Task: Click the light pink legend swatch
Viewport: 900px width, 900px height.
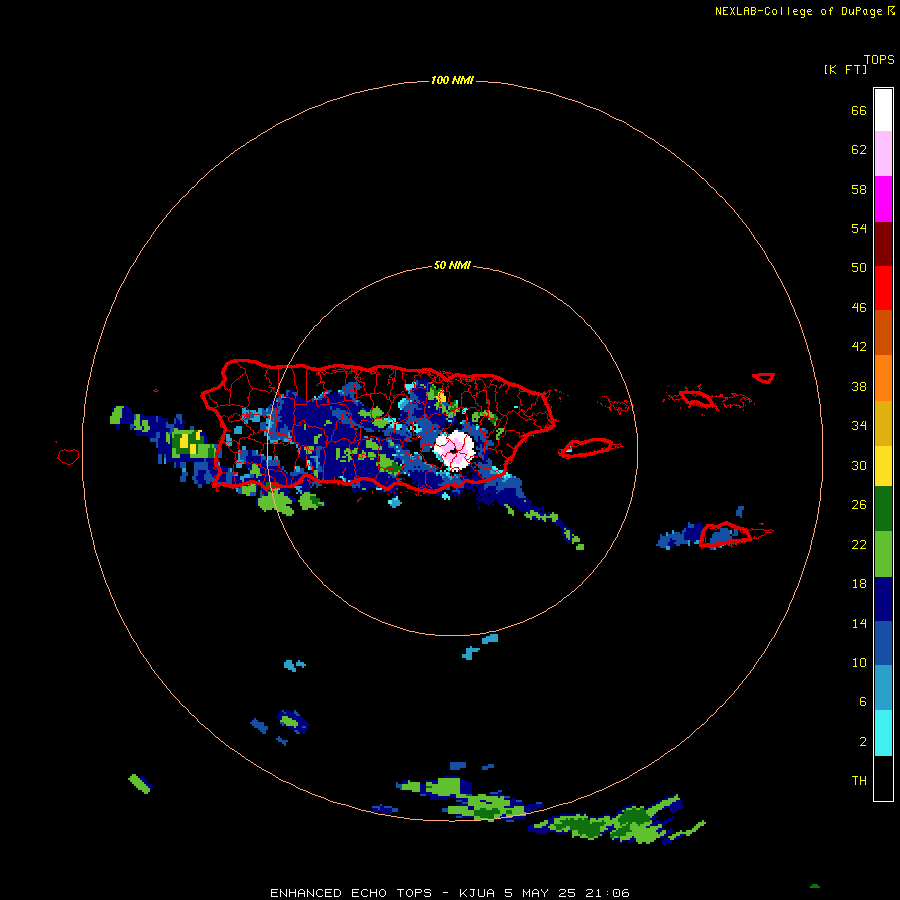Action: (x=883, y=154)
